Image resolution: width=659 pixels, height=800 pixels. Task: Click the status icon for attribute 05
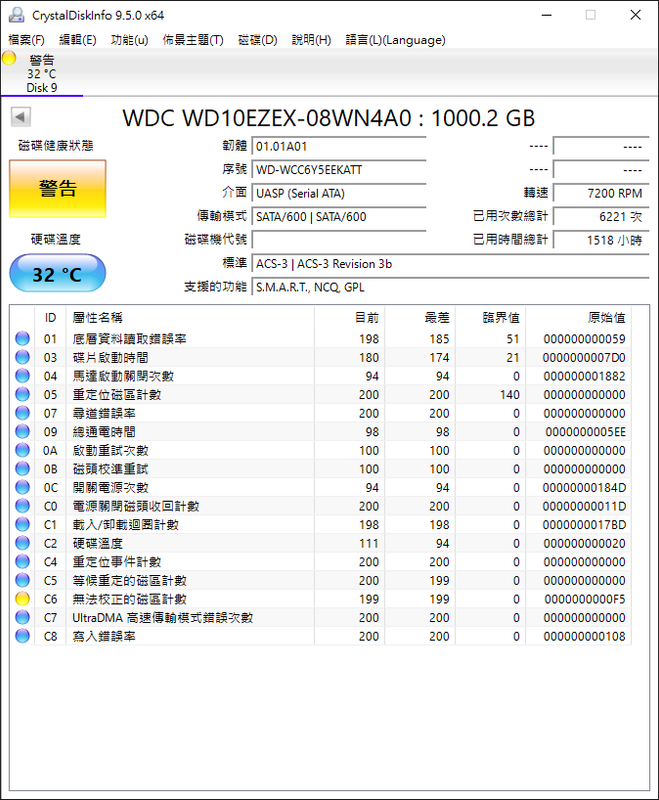tap(22, 394)
